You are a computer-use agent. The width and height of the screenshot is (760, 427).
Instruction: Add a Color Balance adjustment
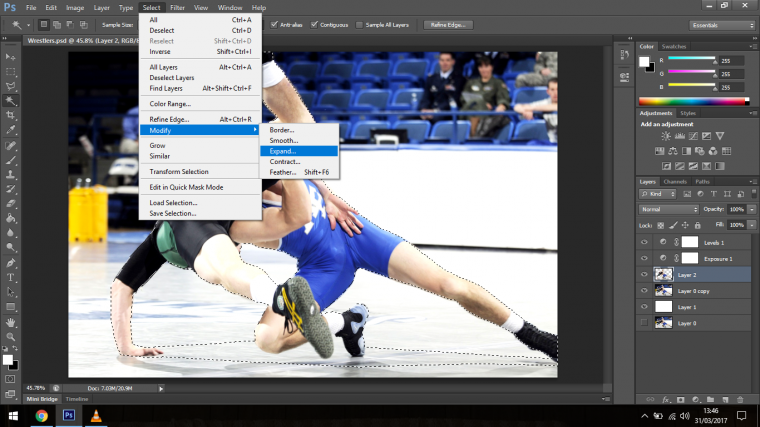(x=673, y=151)
